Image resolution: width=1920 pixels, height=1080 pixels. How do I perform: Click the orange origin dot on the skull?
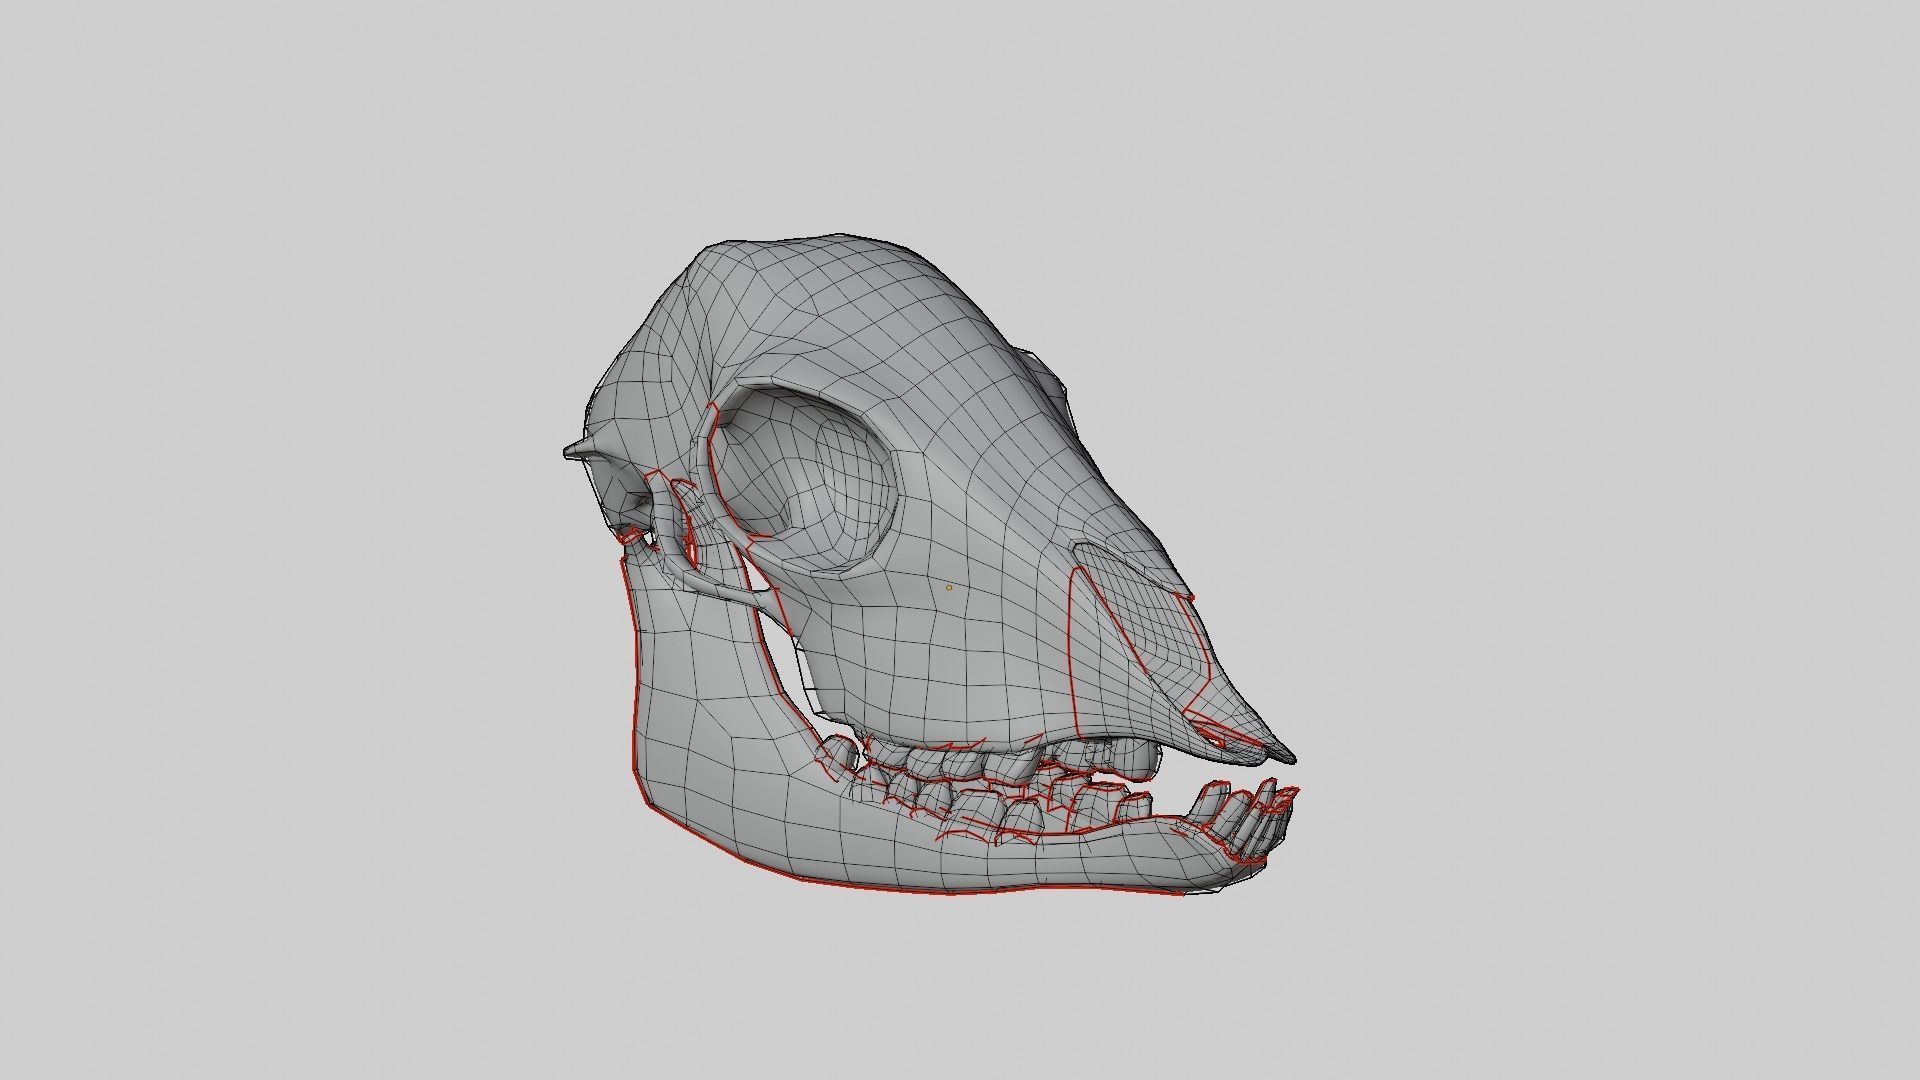point(949,588)
